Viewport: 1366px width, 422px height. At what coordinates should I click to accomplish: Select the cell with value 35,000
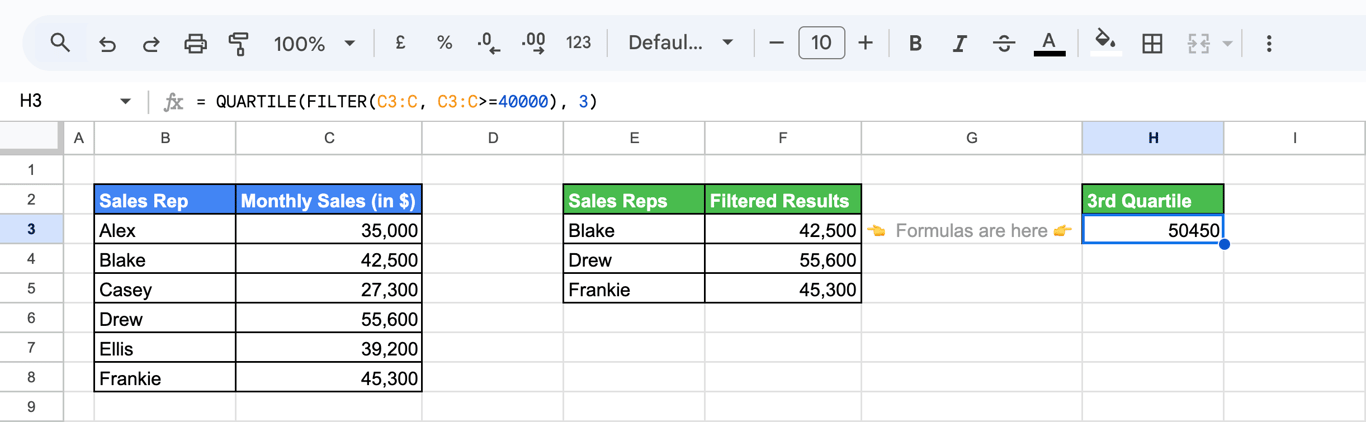(329, 230)
